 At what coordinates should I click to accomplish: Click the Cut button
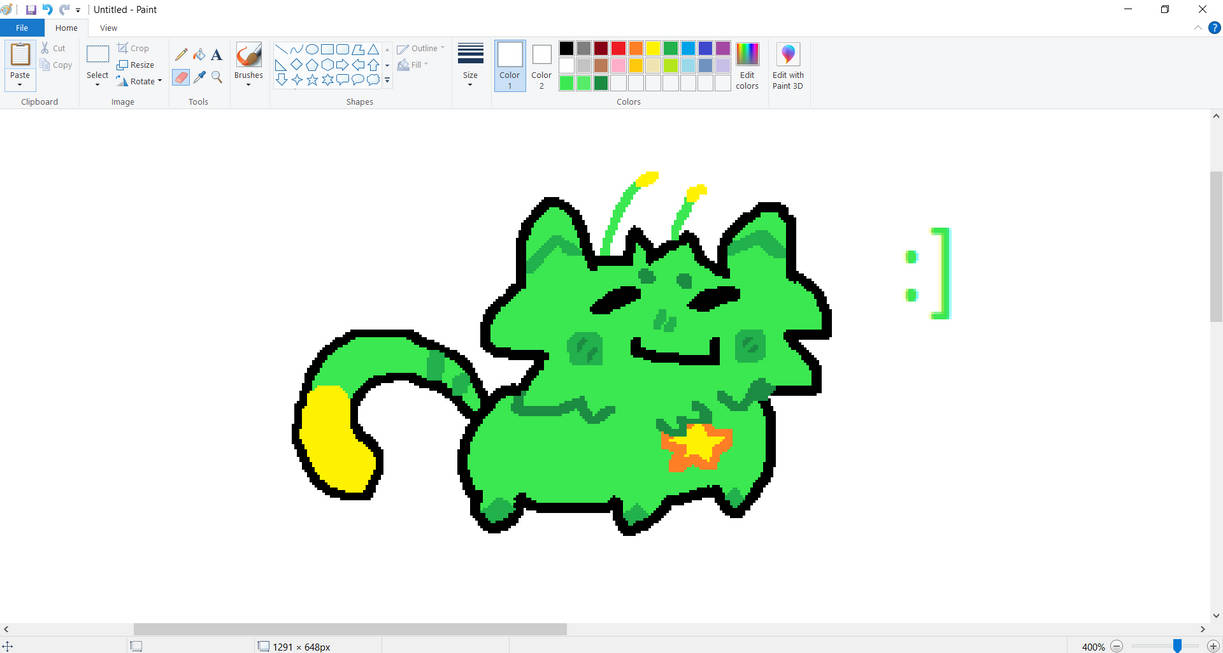tap(53, 48)
